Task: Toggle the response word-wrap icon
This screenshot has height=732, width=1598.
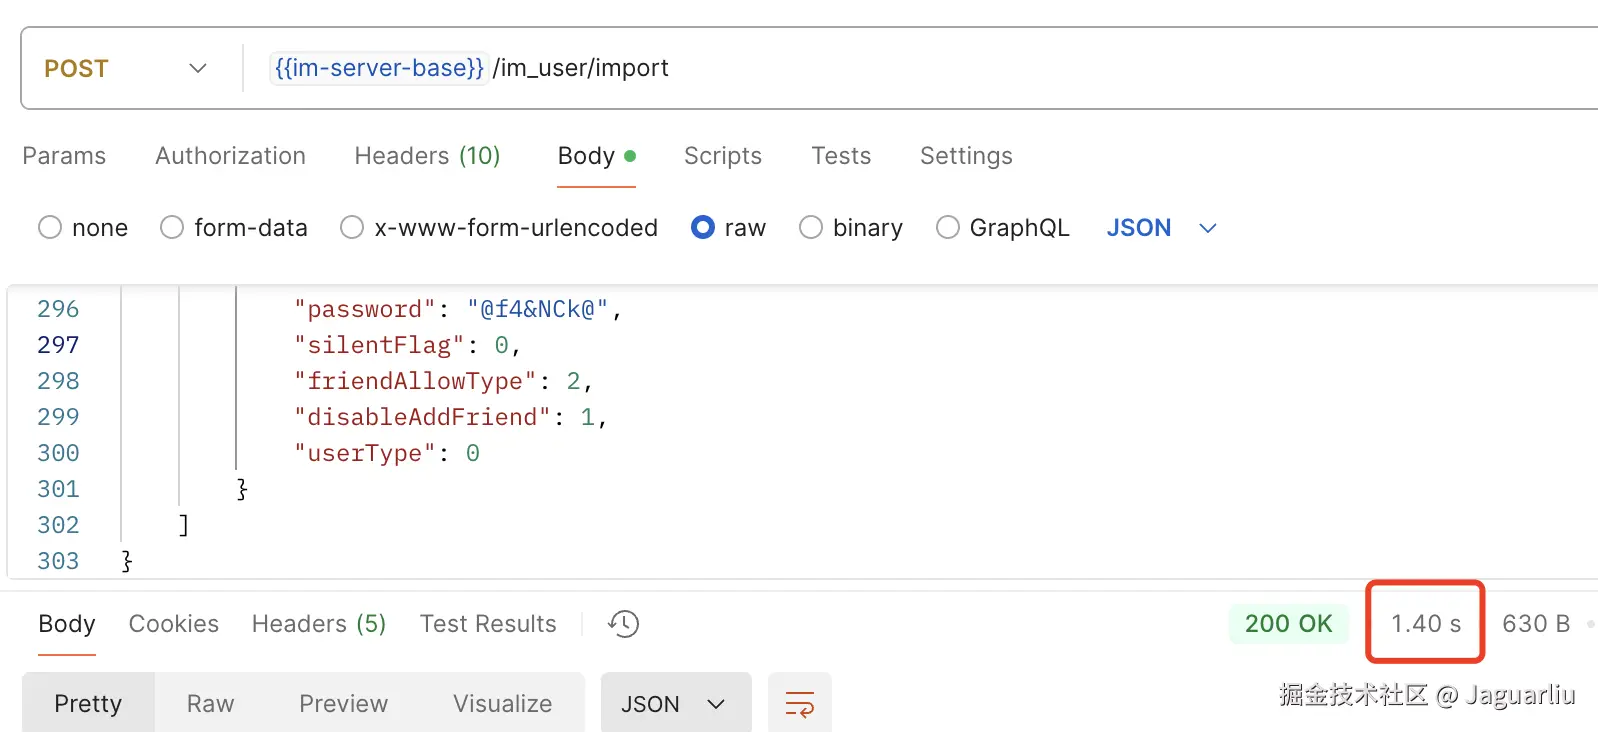Action: (x=799, y=704)
